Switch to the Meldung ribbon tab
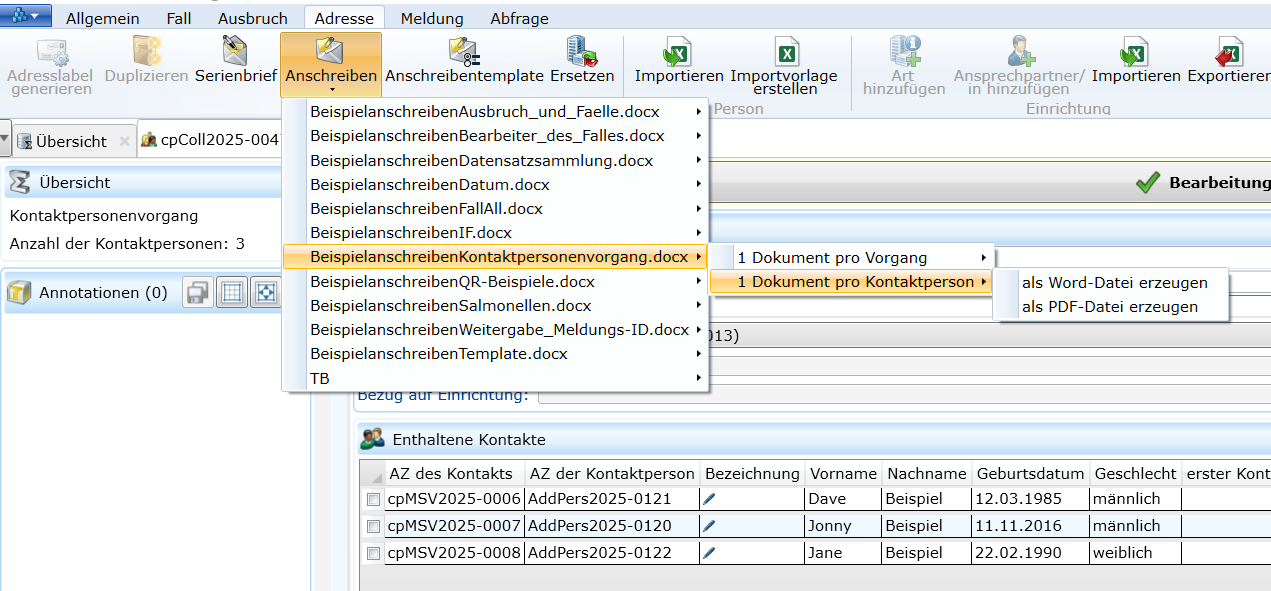 (432, 18)
